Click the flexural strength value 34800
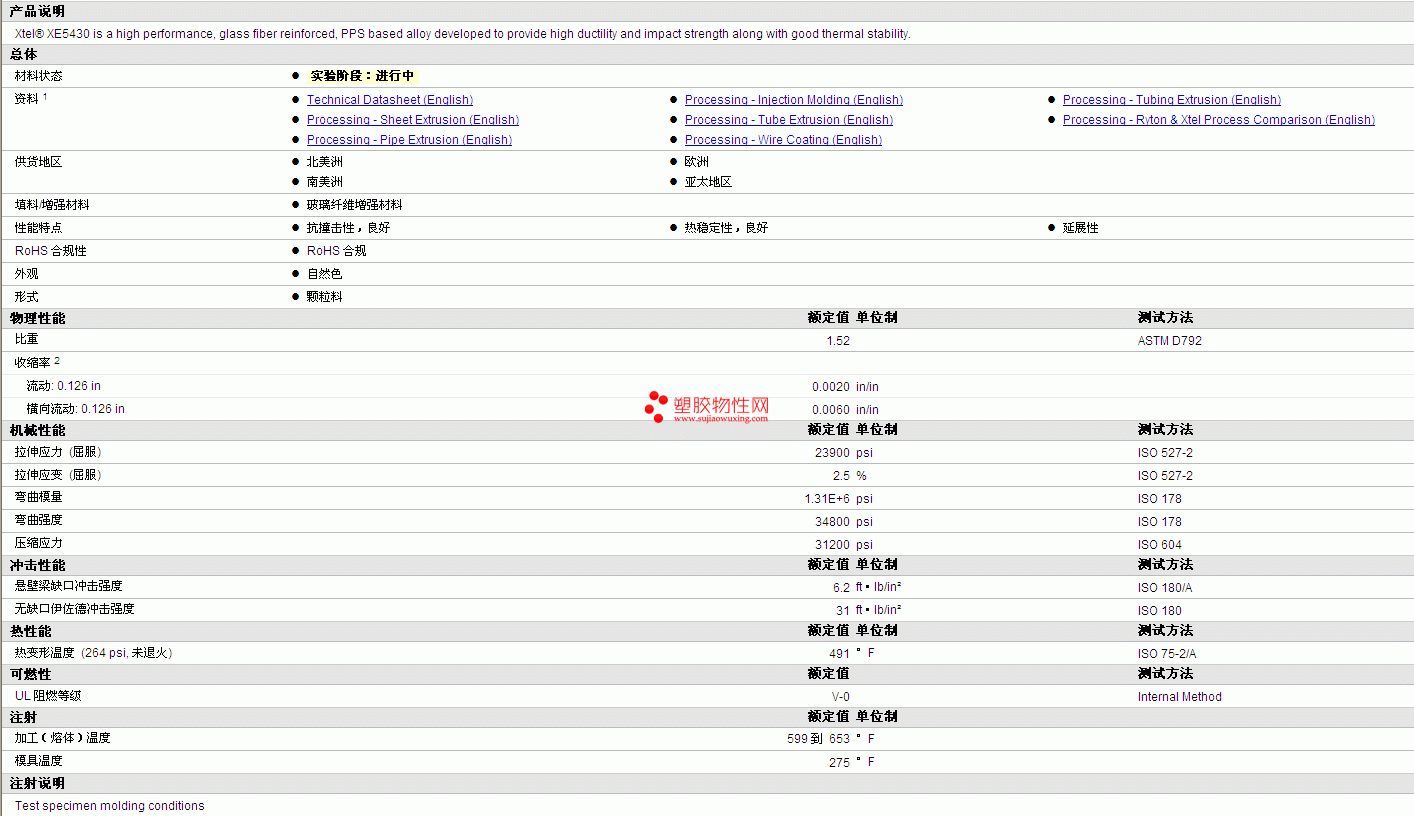Image resolution: width=1414 pixels, height=816 pixels. coord(833,522)
